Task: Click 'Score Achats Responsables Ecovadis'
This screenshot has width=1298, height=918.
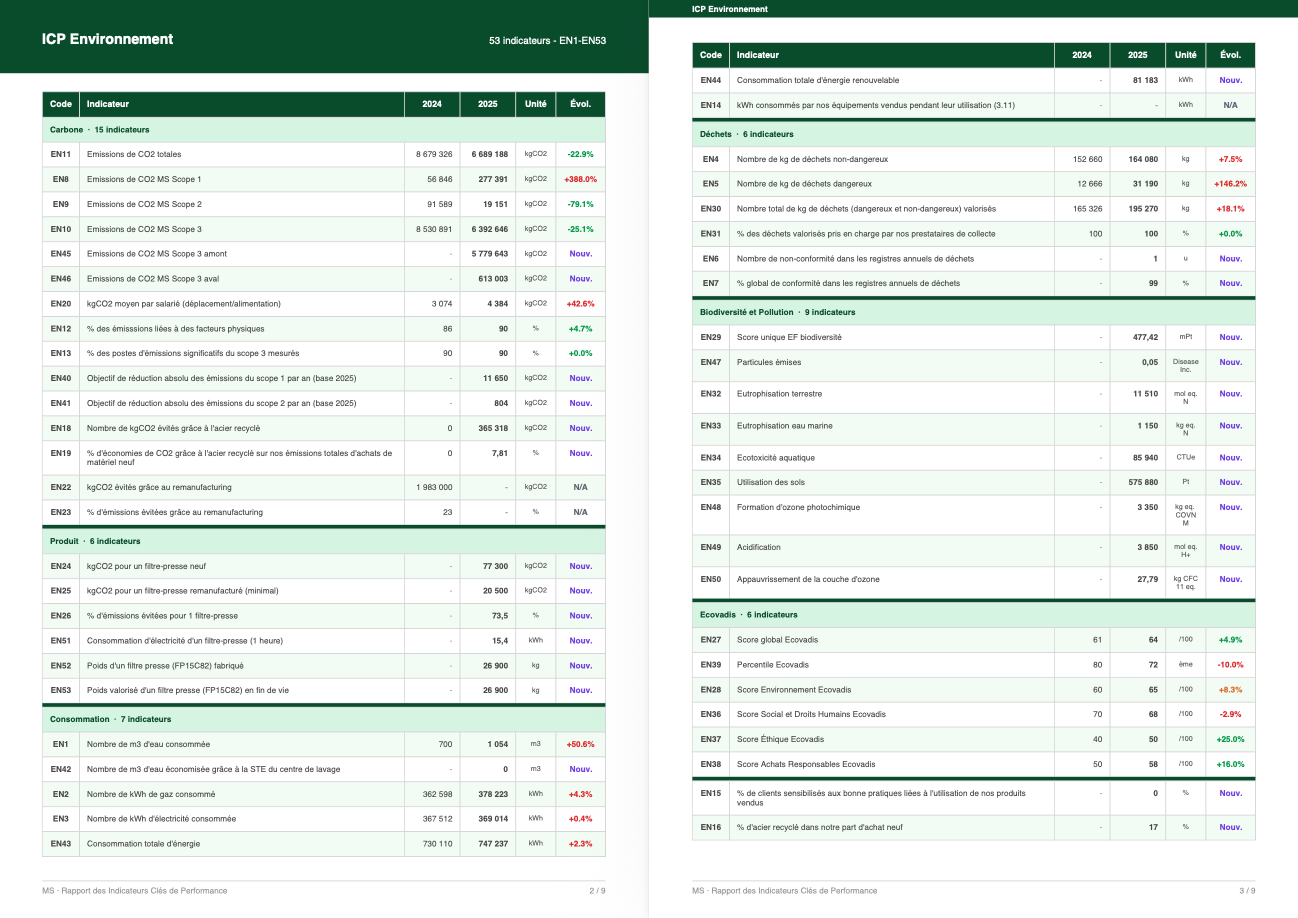Action: [x=806, y=764]
